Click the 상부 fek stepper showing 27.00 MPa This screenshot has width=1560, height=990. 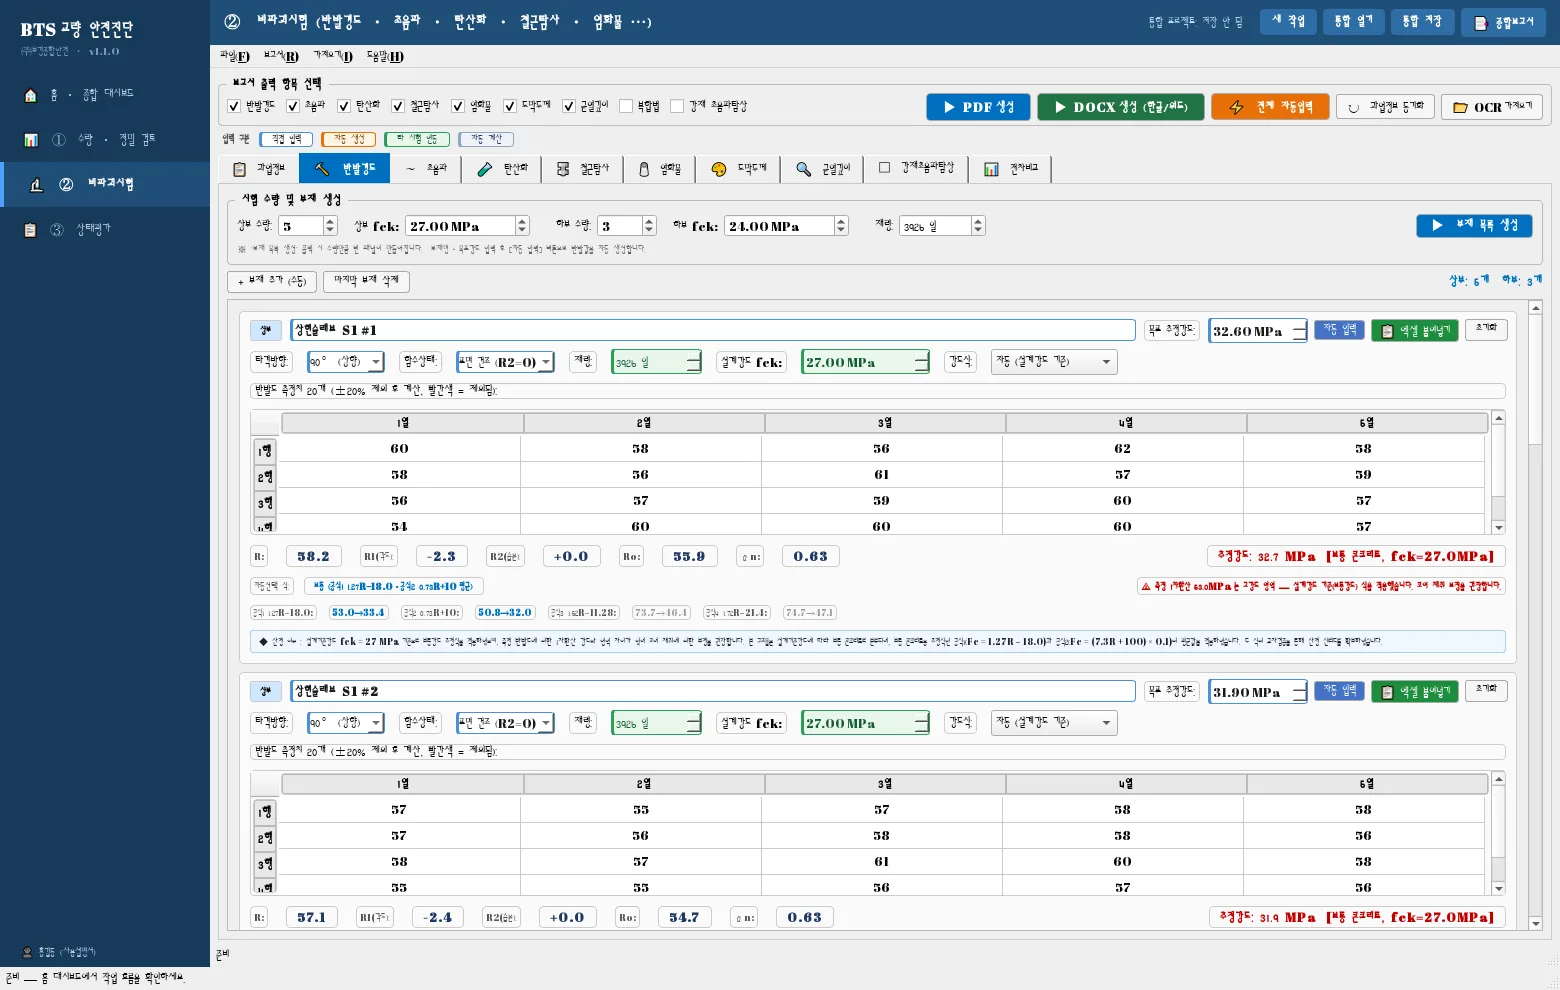[467, 226]
